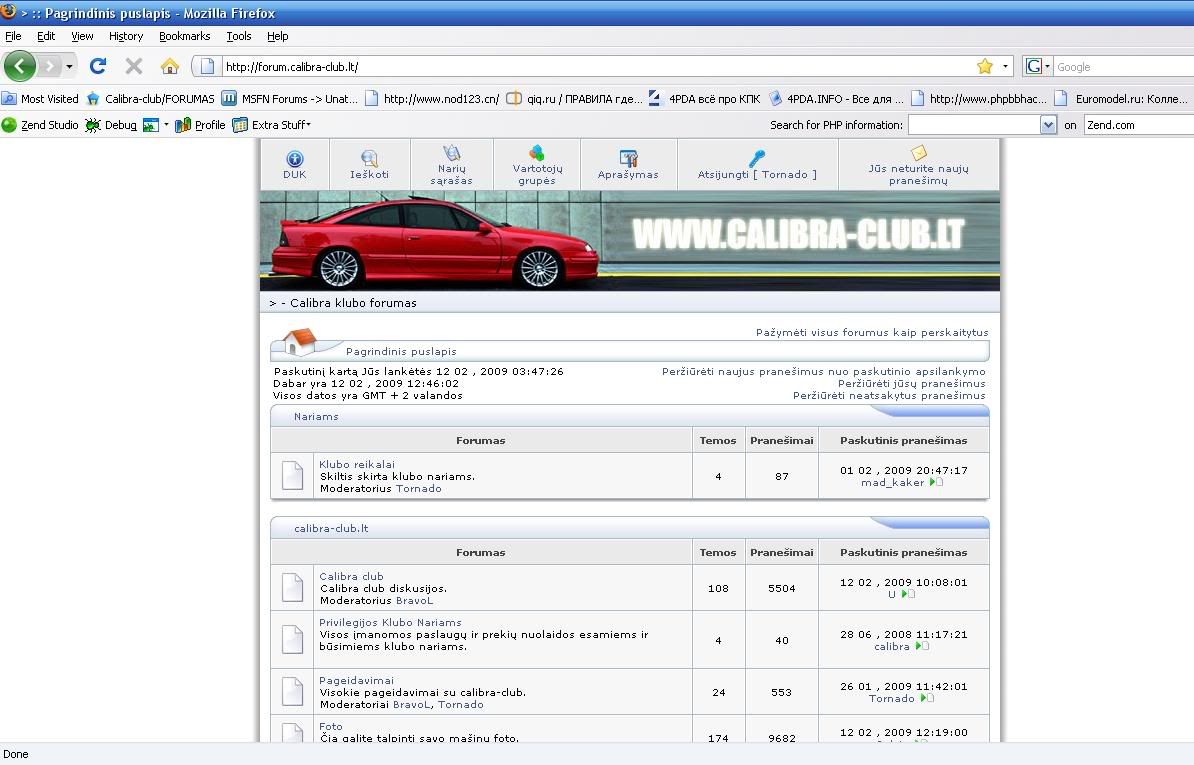
Task: Open the Narių sąrašas members list icon
Action: [x=451, y=153]
